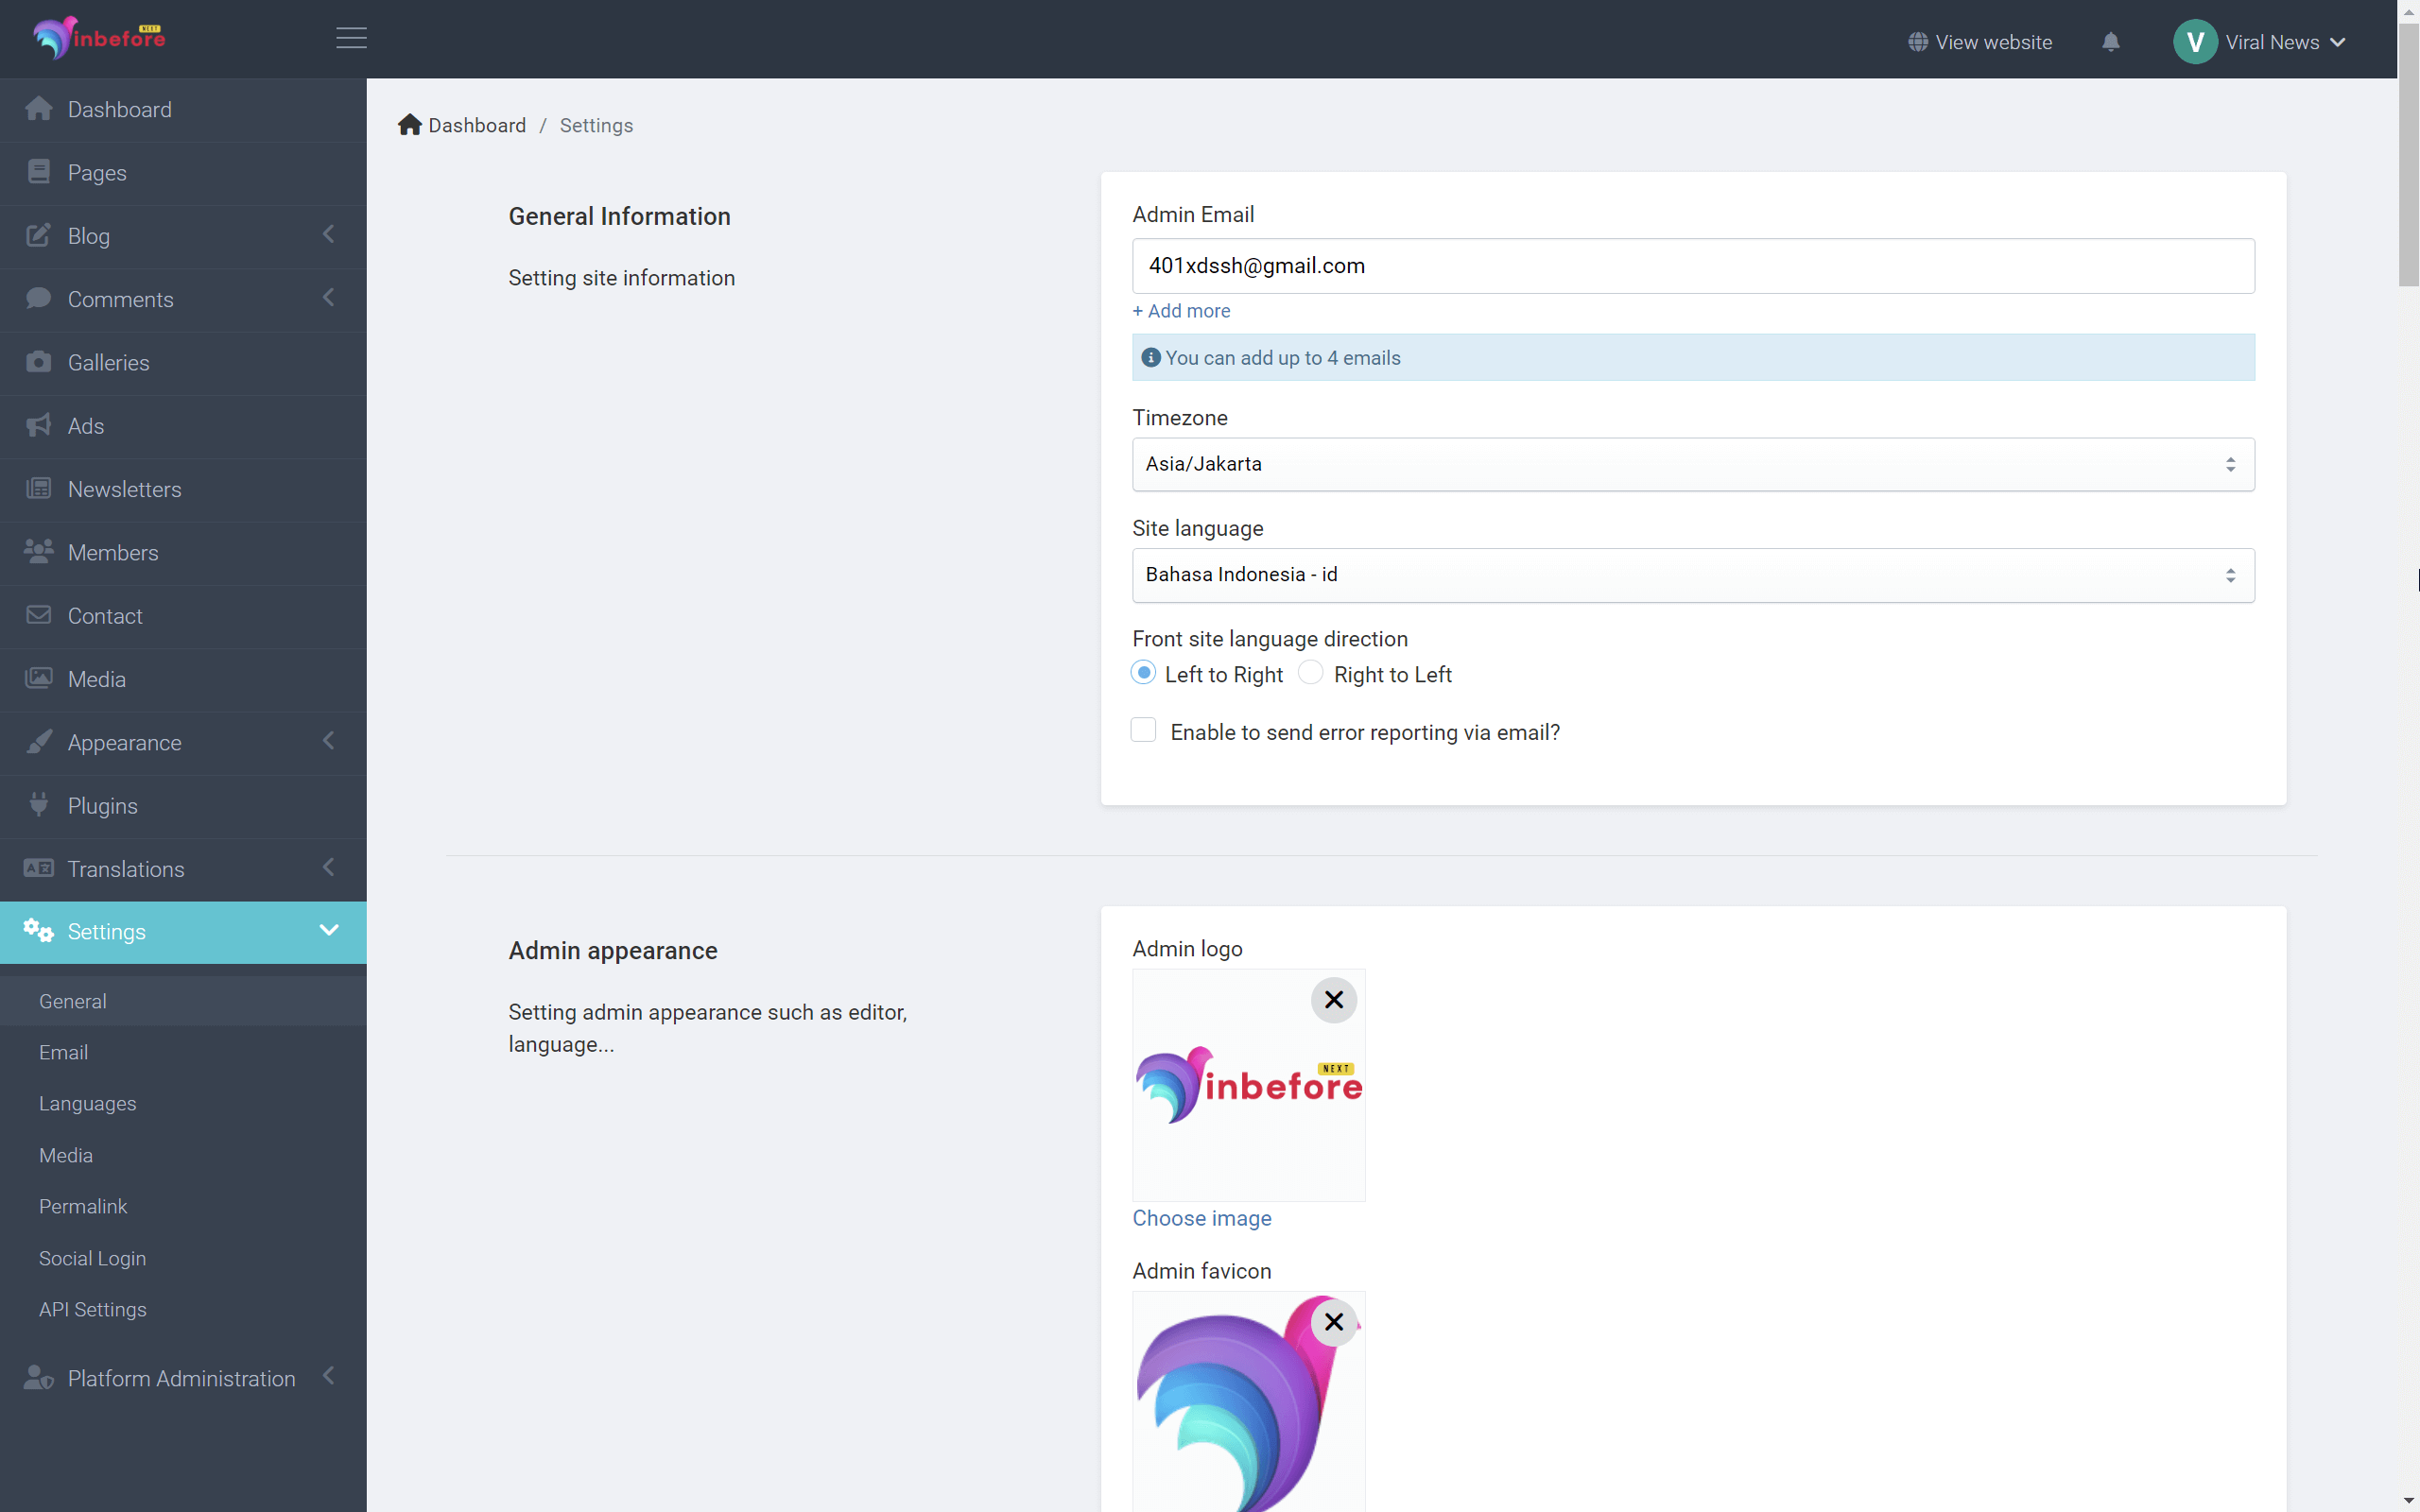Image resolution: width=2420 pixels, height=1512 pixels.
Task: Open the Plugins section
Action: (x=103, y=805)
